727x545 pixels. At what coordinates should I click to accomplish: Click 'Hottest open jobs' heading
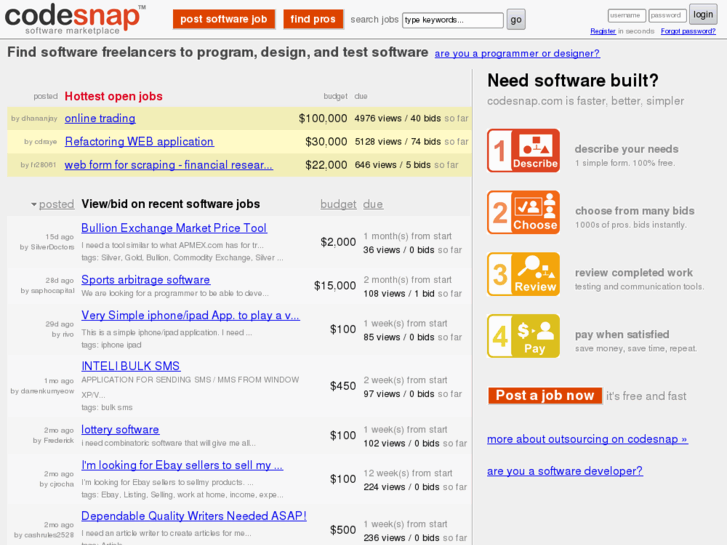point(114,96)
